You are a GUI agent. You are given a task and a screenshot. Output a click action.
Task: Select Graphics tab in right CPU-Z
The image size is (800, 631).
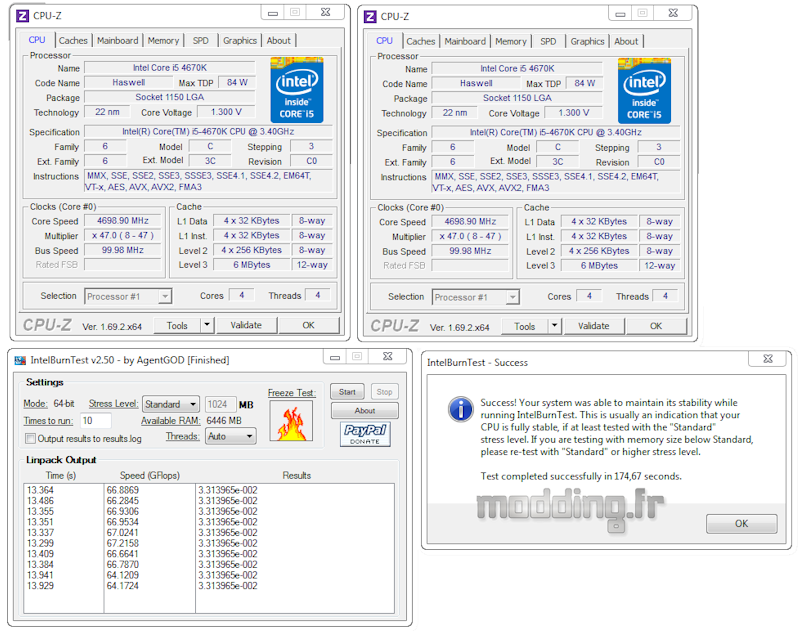click(x=587, y=41)
